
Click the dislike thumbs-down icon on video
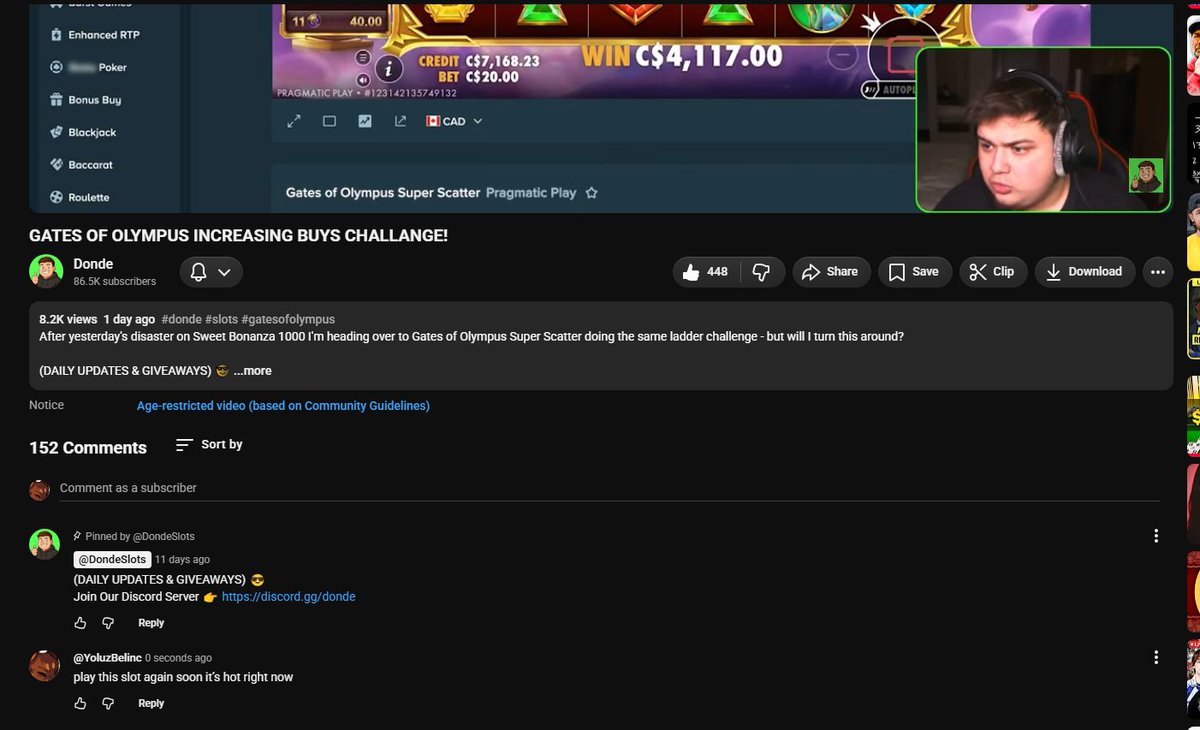pyautogui.click(x=761, y=272)
